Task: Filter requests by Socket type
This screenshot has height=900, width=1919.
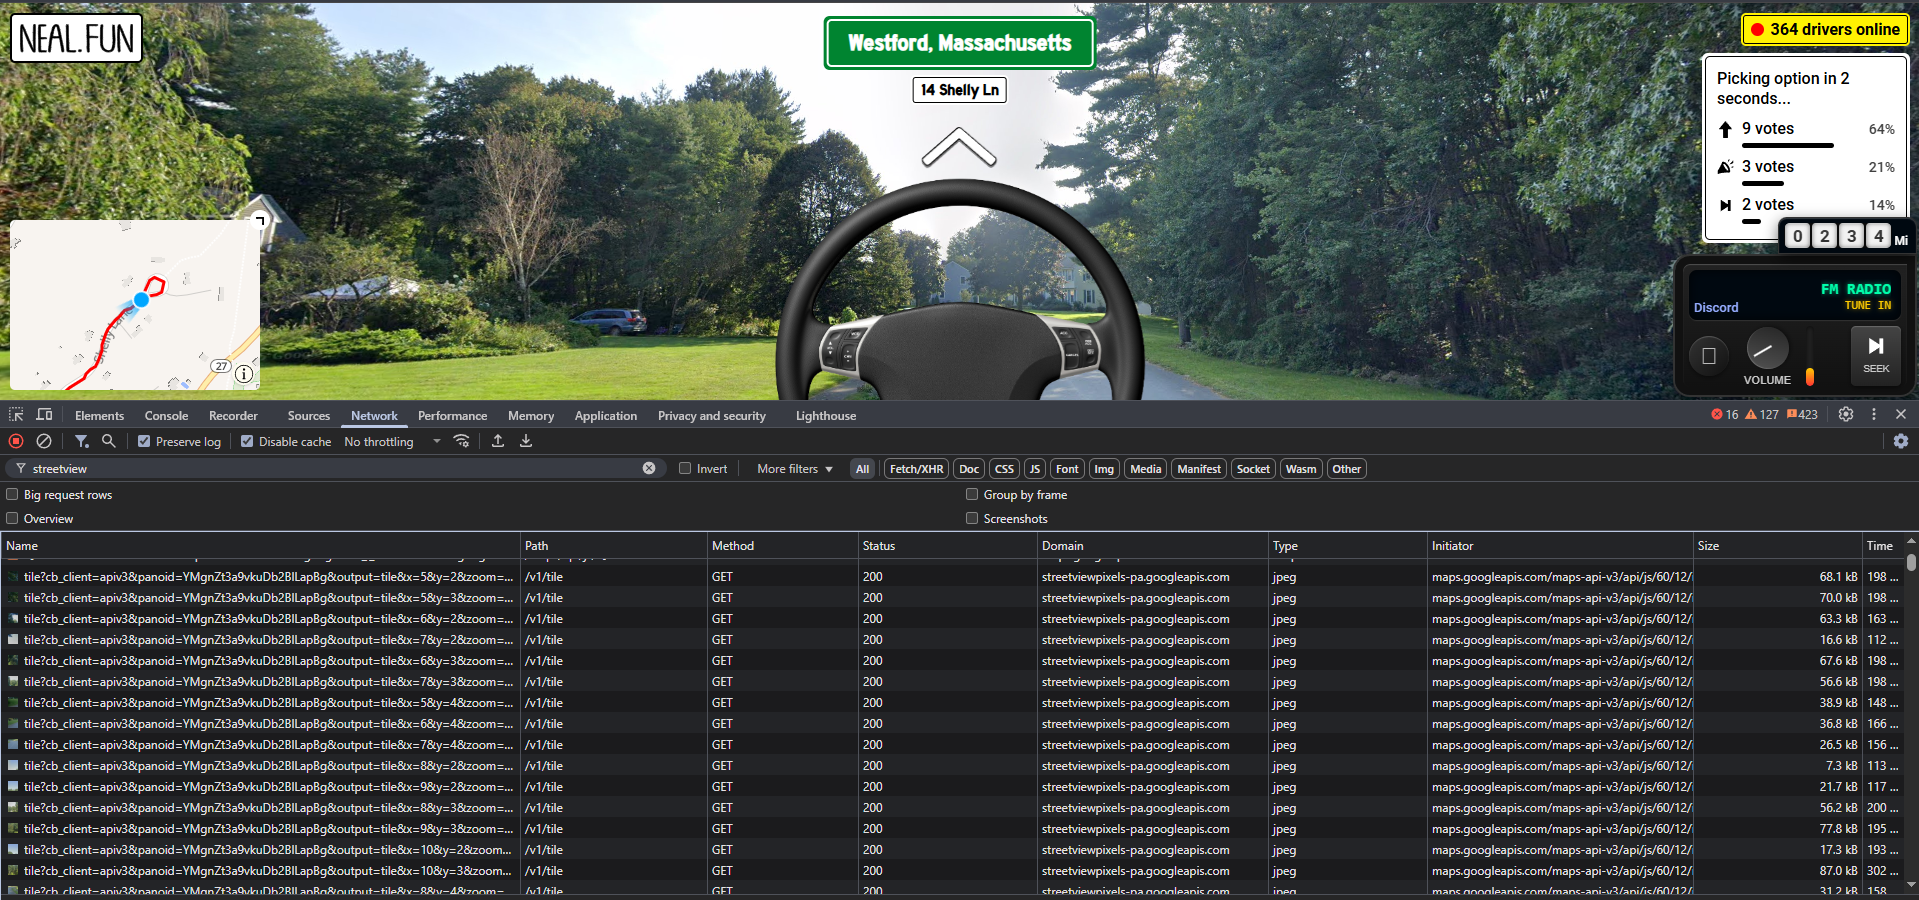Action: [x=1252, y=468]
